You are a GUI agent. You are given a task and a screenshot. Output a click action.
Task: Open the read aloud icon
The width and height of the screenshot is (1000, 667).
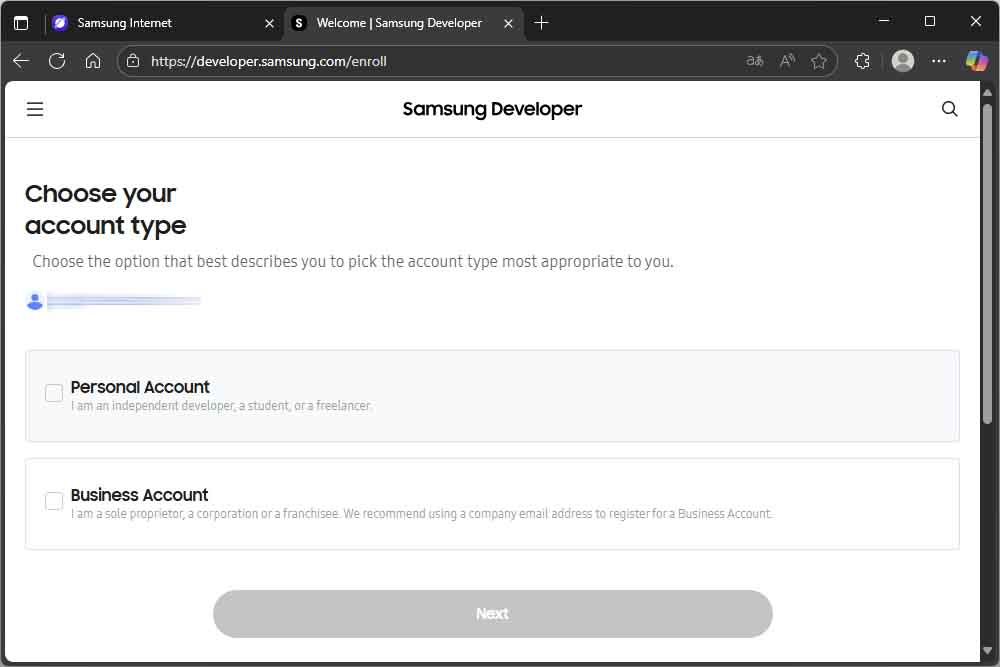pos(788,61)
